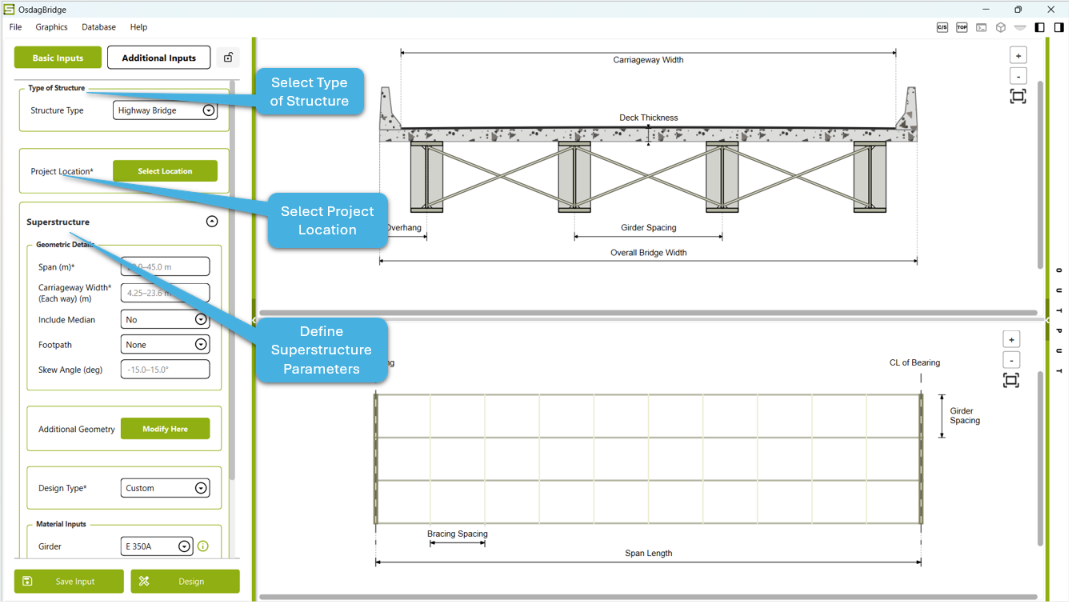Open the File menu
Image resolution: width=1069 pixels, height=602 pixels.
[16, 27]
